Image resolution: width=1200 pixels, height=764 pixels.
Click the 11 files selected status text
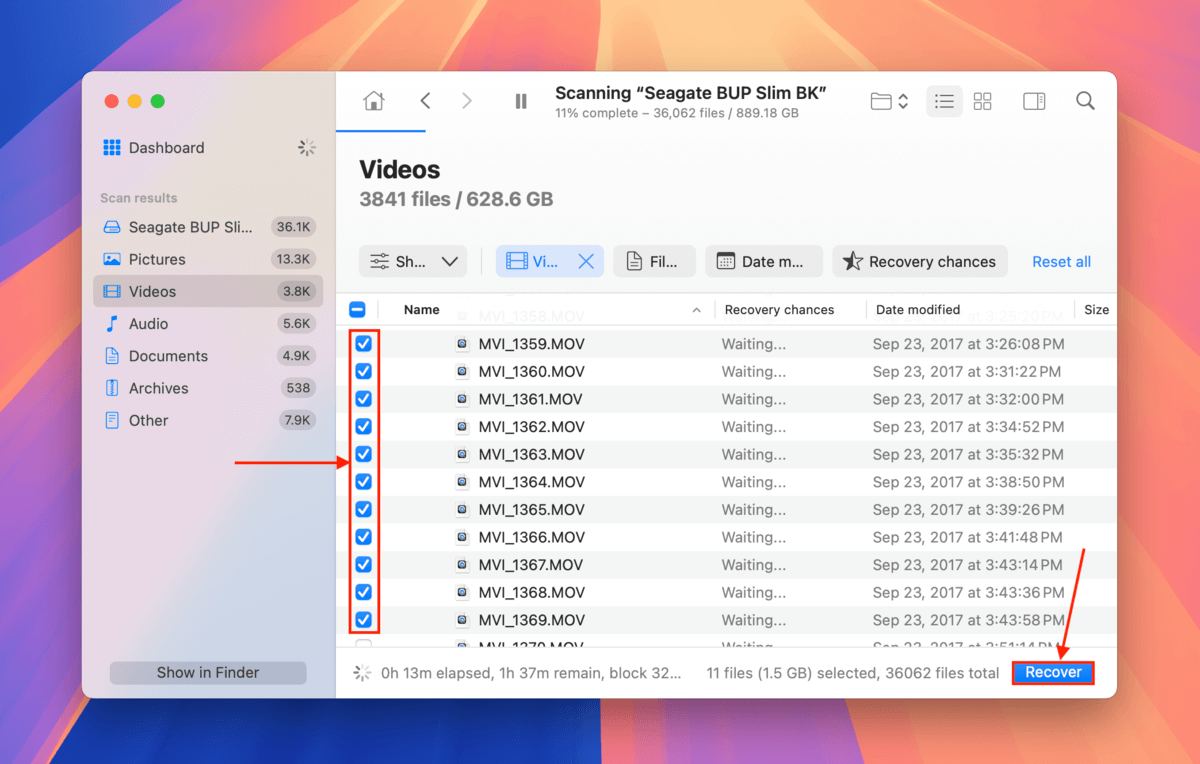tap(852, 673)
